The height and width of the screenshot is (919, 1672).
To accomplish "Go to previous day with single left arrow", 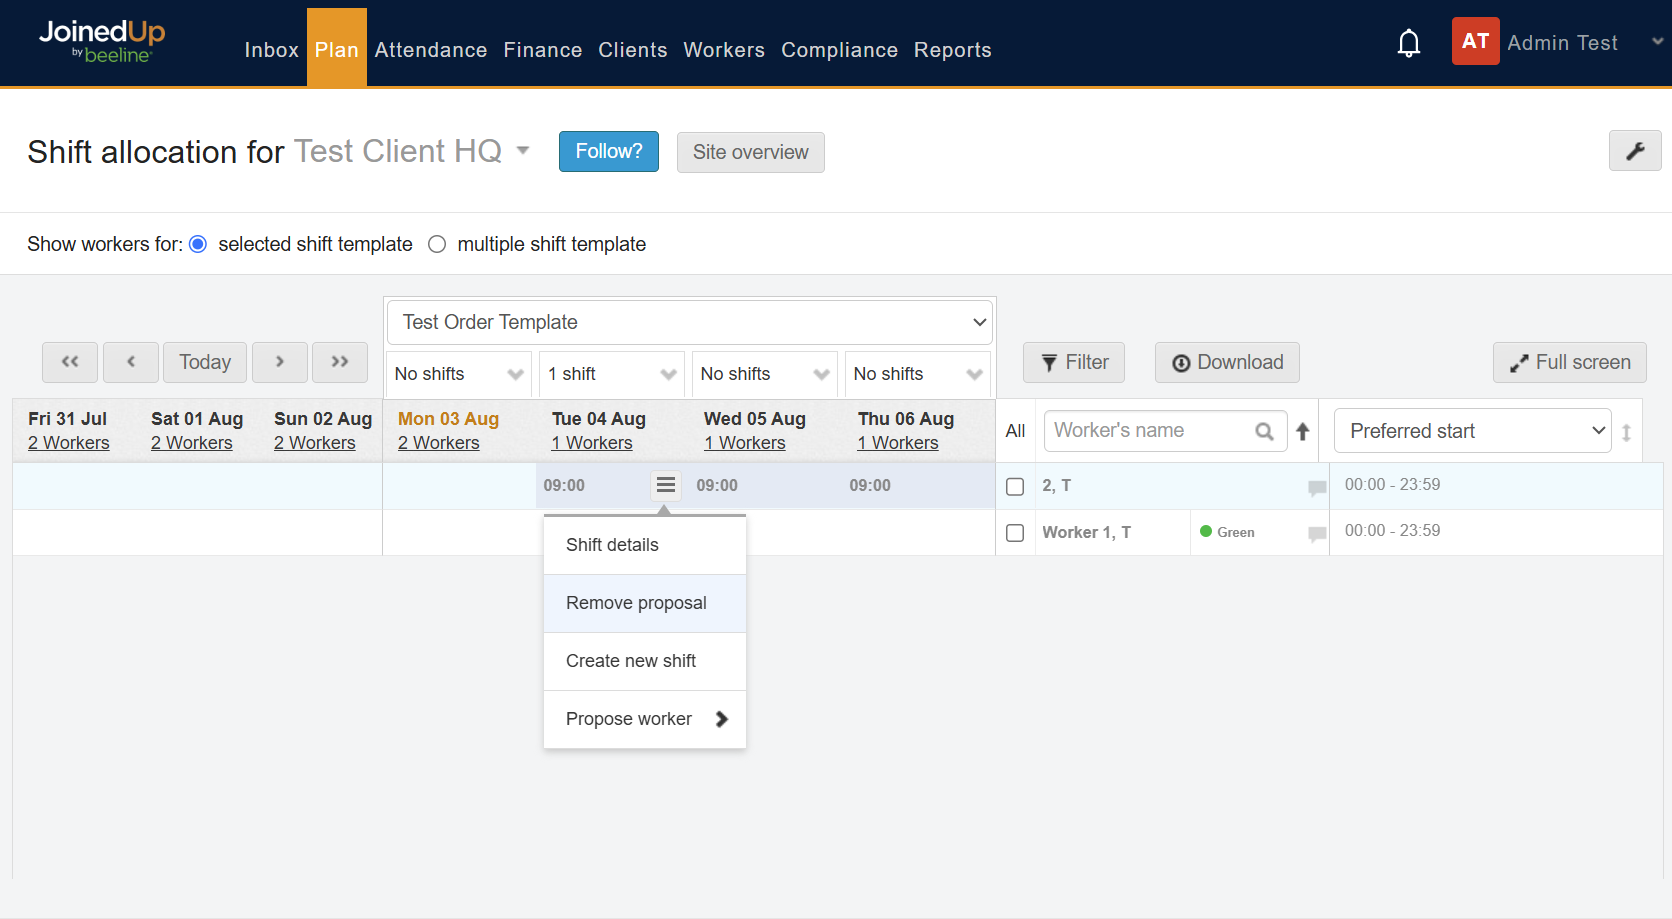I will tap(131, 362).
